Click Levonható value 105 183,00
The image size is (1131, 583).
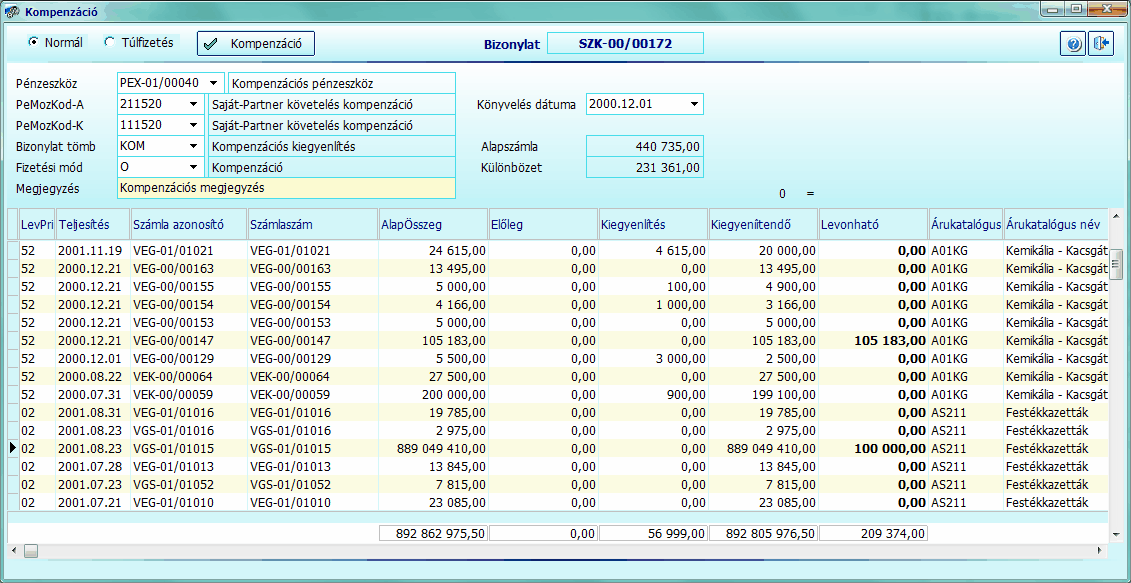(873, 341)
